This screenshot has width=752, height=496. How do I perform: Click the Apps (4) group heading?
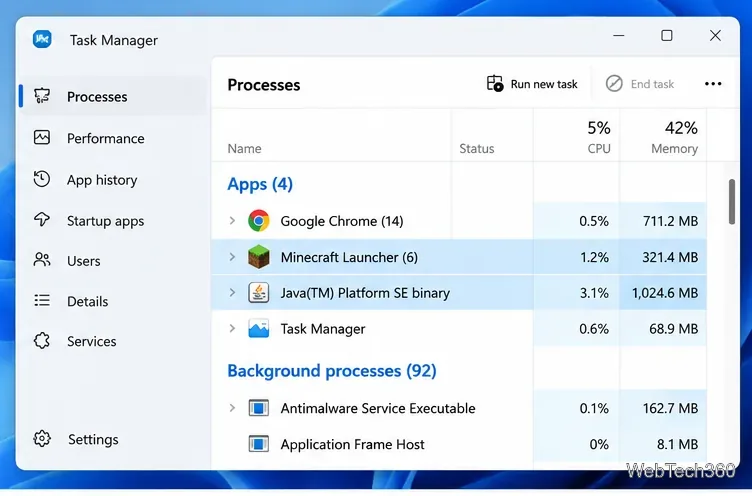[260, 184]
